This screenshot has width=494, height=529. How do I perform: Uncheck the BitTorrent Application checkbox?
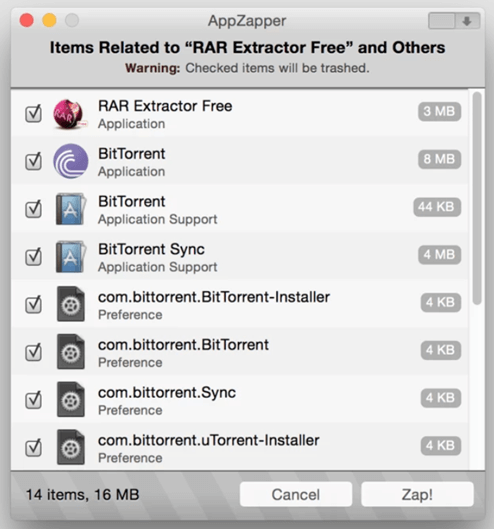click(x=33, y=161)
